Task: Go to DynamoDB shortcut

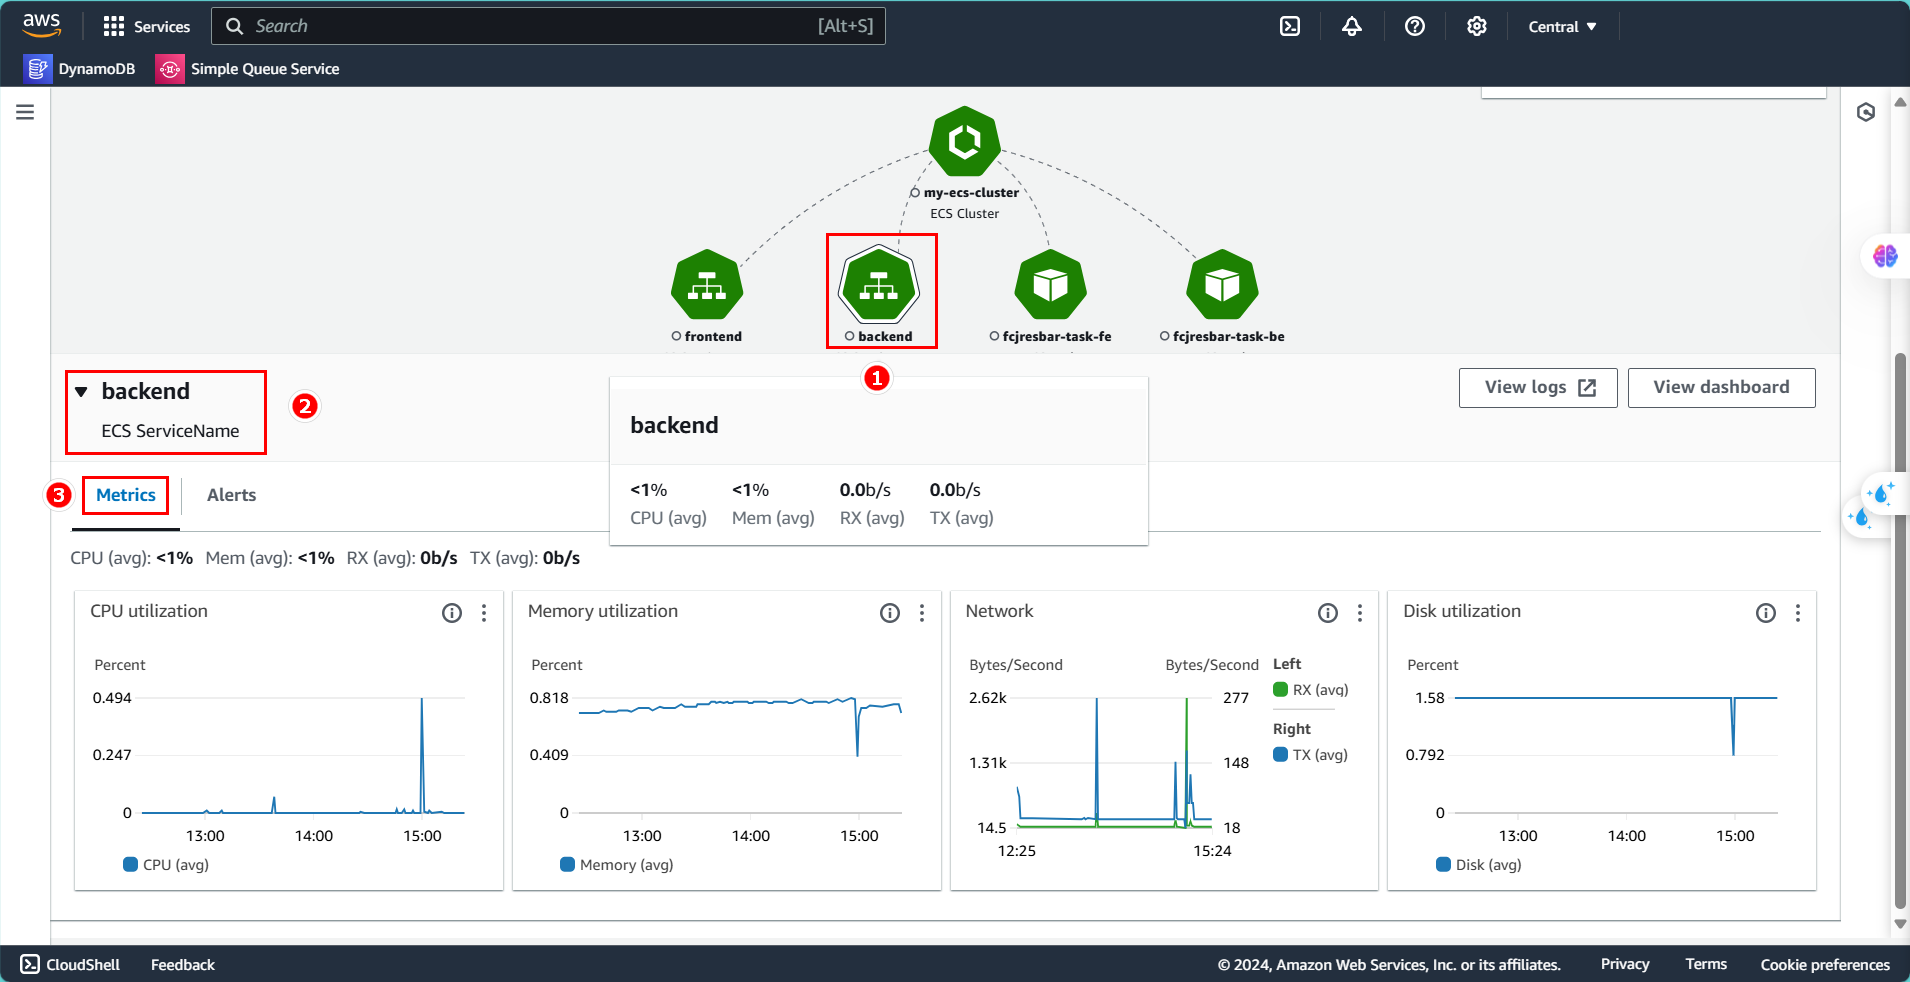Action: click(x=80, y=69)
